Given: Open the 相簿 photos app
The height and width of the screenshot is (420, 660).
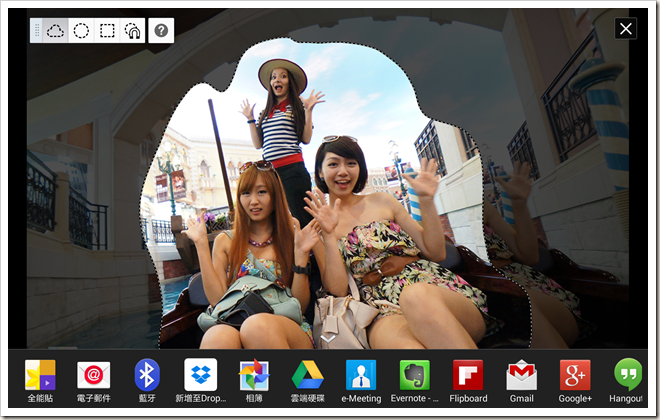Looking at the screenshot, I should (254, 380).
